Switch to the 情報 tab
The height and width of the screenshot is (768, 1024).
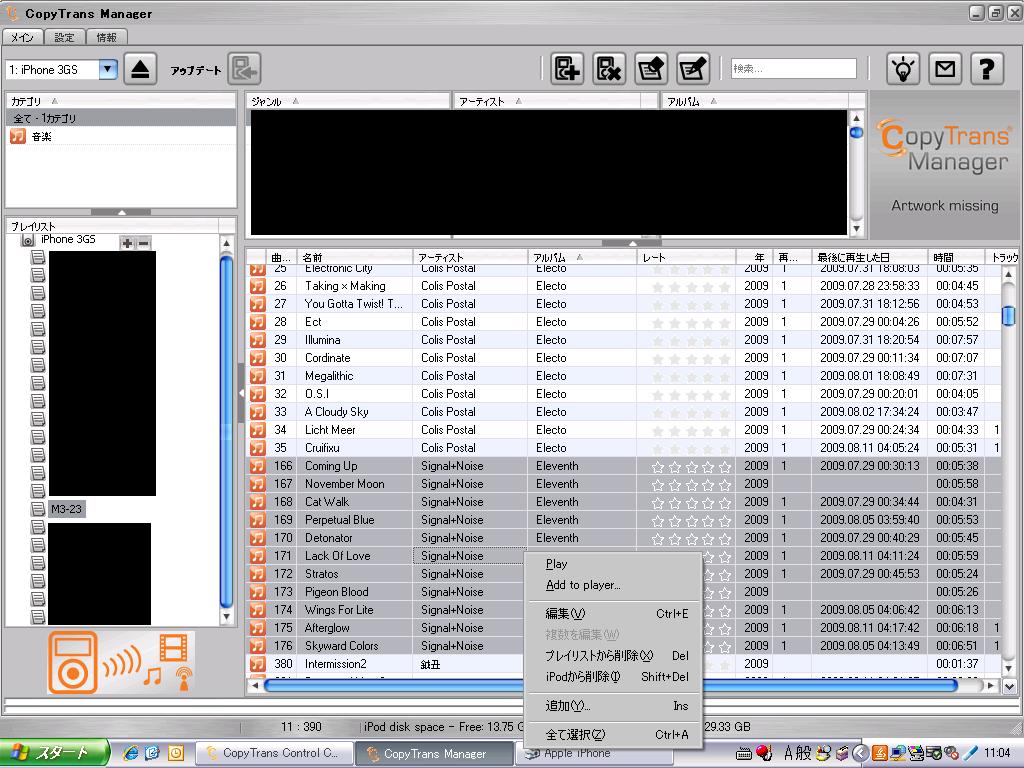106,37
